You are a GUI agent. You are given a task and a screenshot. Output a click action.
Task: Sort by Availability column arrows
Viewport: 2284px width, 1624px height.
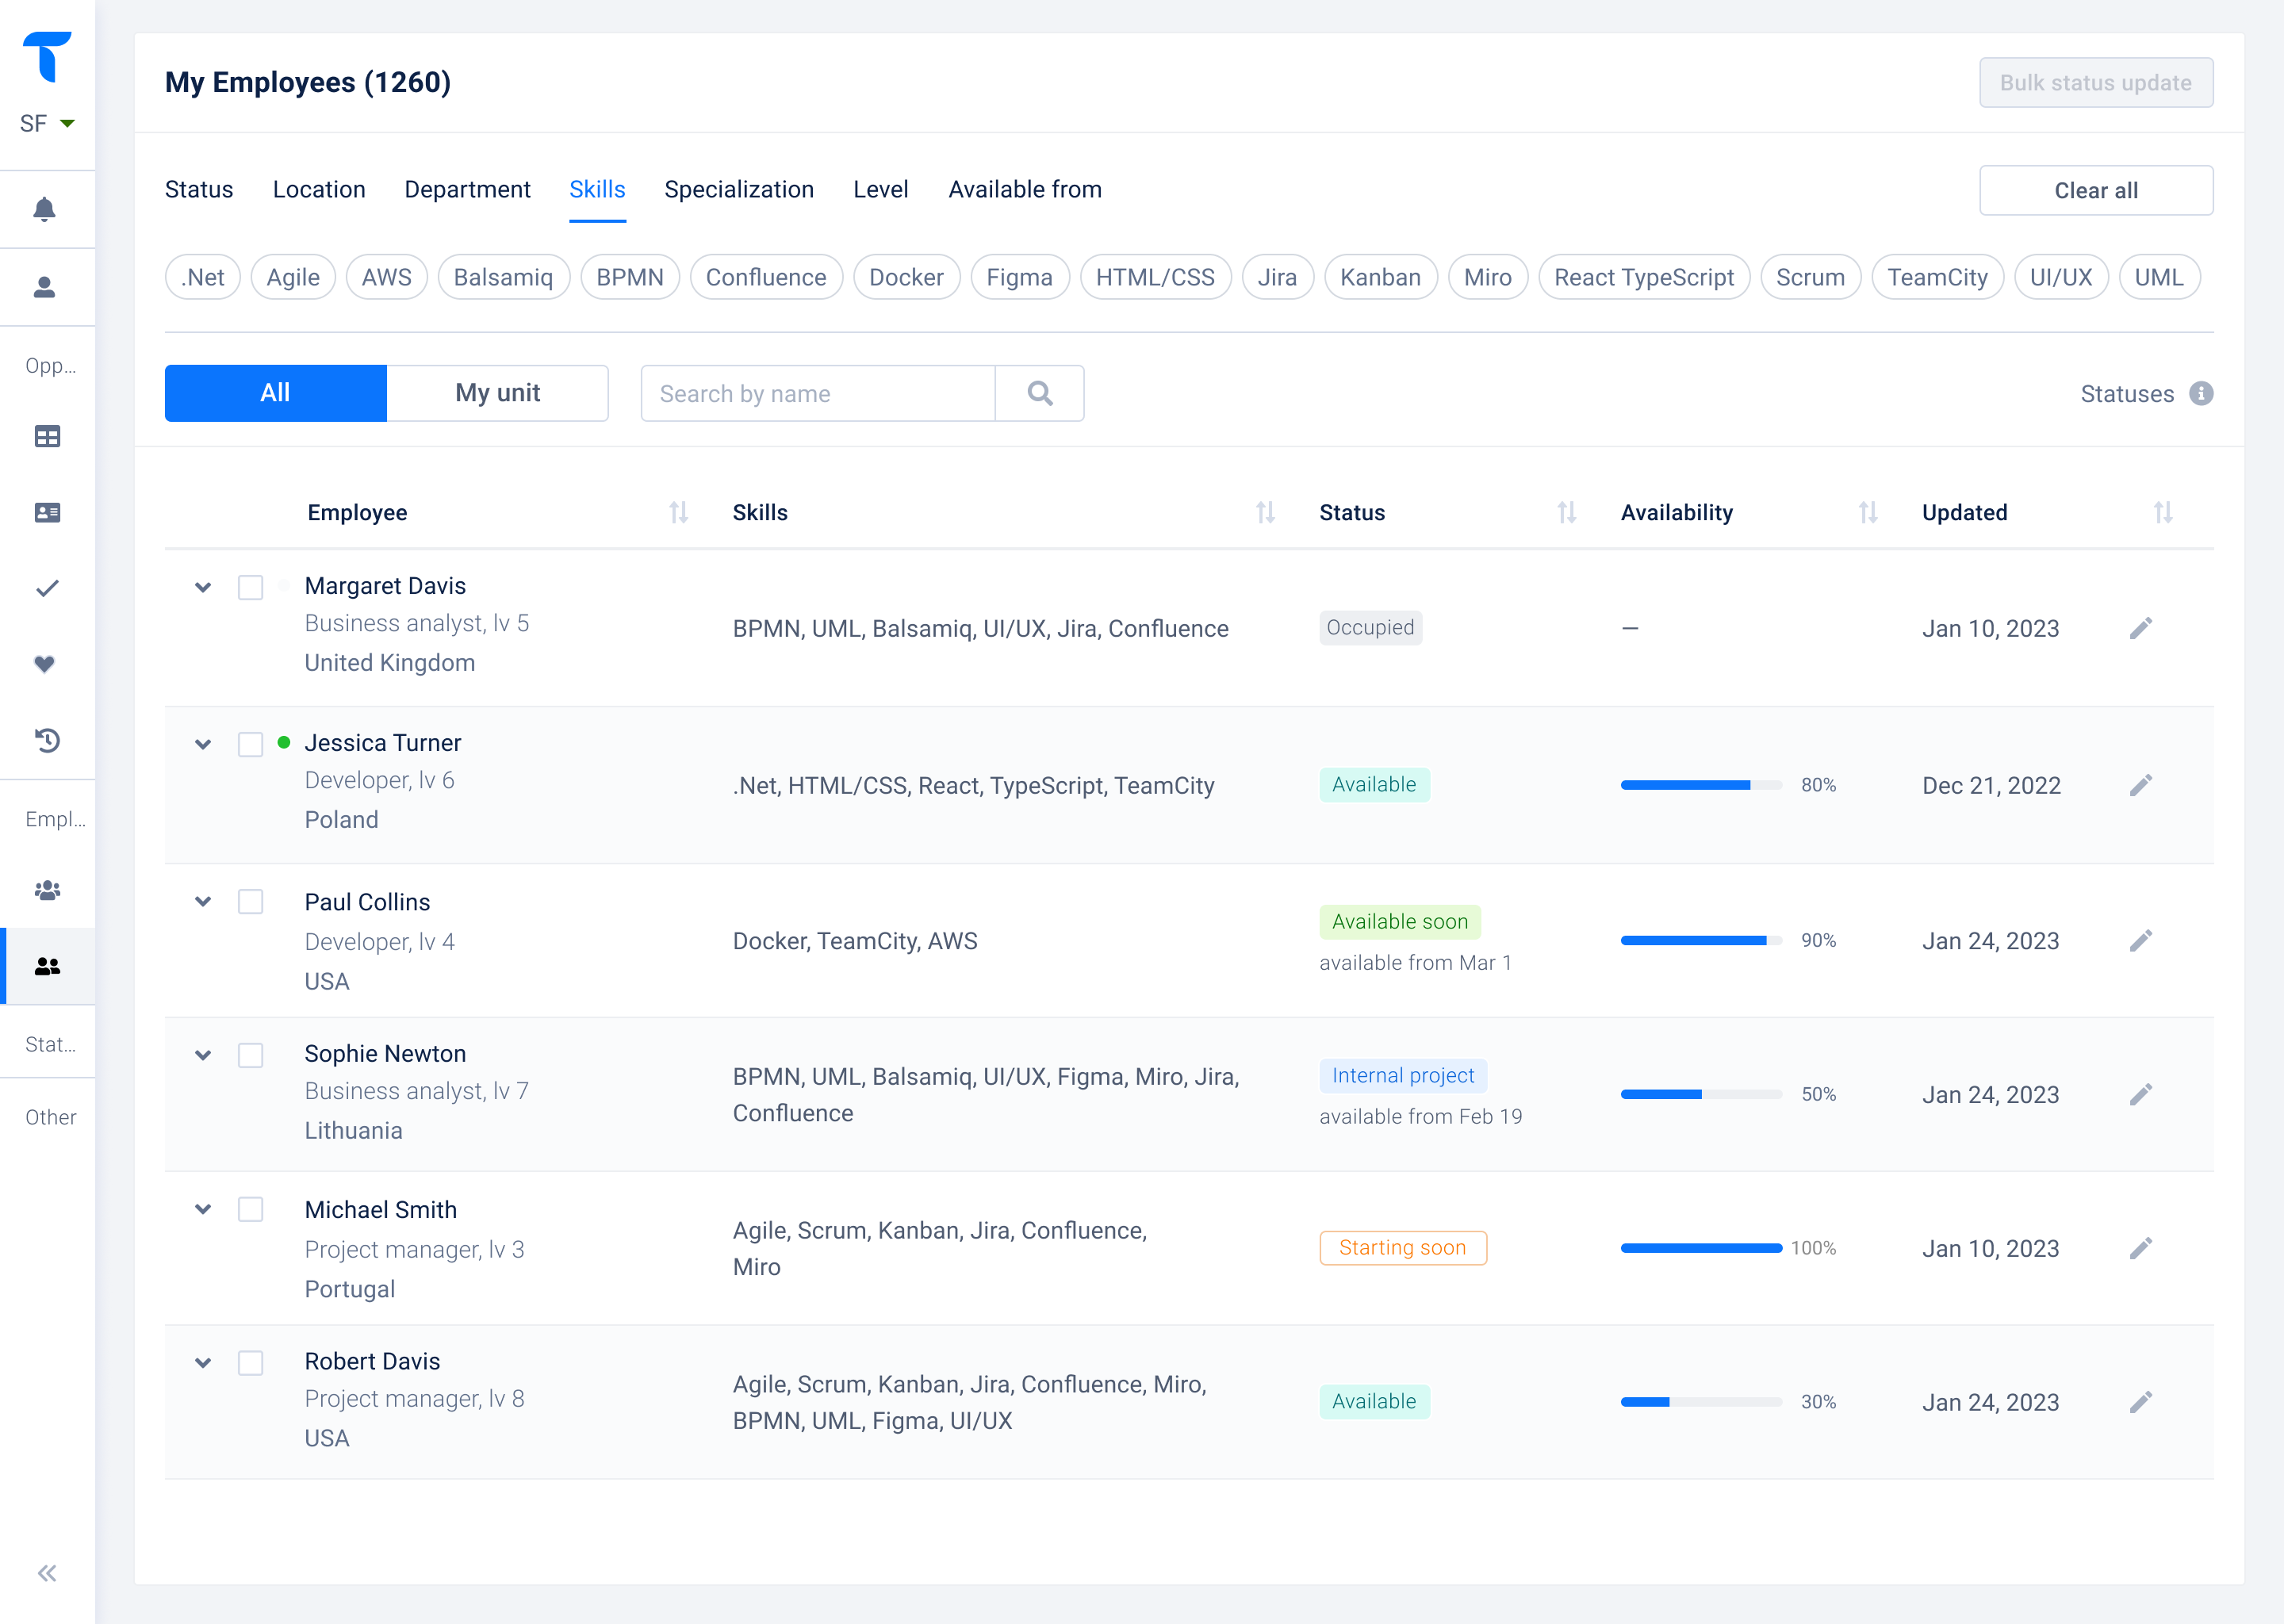[1868, 512]
